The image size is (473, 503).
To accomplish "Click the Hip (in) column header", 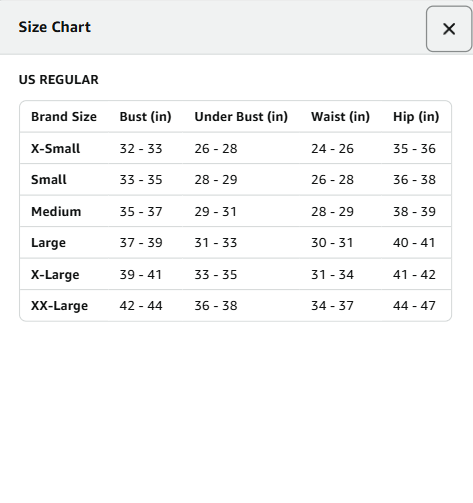I will tap(416, 117).
